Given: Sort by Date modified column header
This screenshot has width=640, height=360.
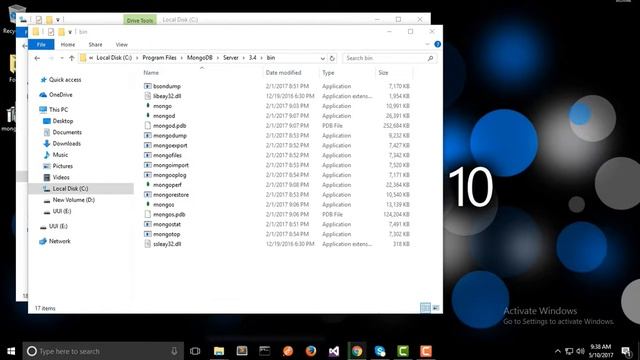Looking at the screenshot, I should pyautogui.click(x=283, y=73).
